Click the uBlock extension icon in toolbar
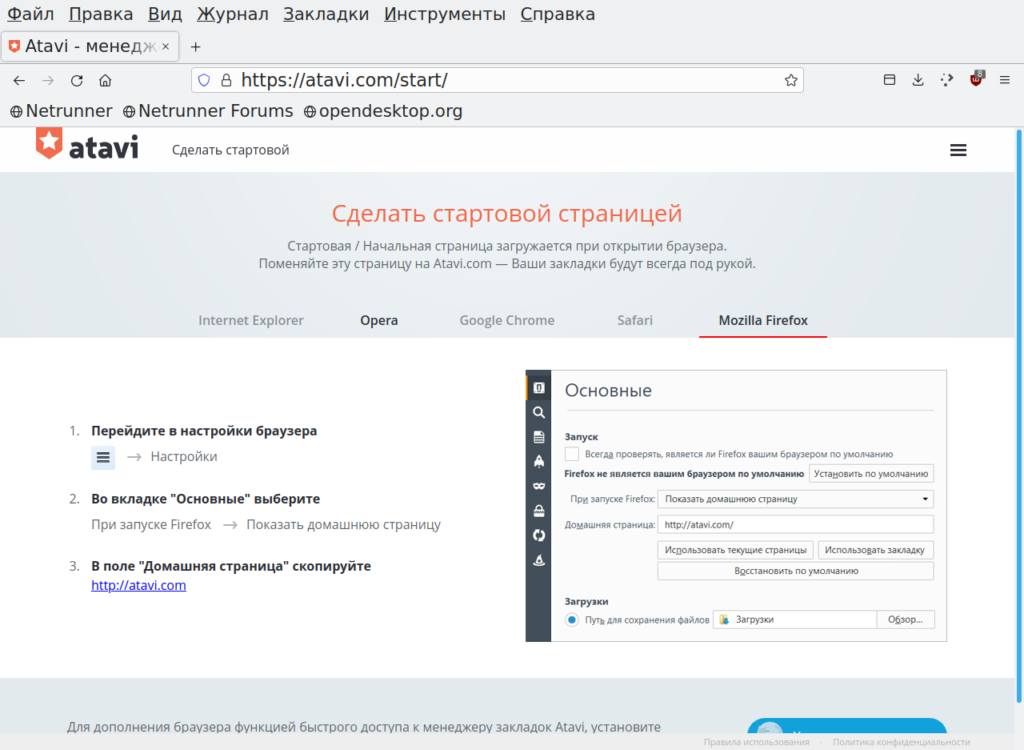1024x750 pixels. 976,80
